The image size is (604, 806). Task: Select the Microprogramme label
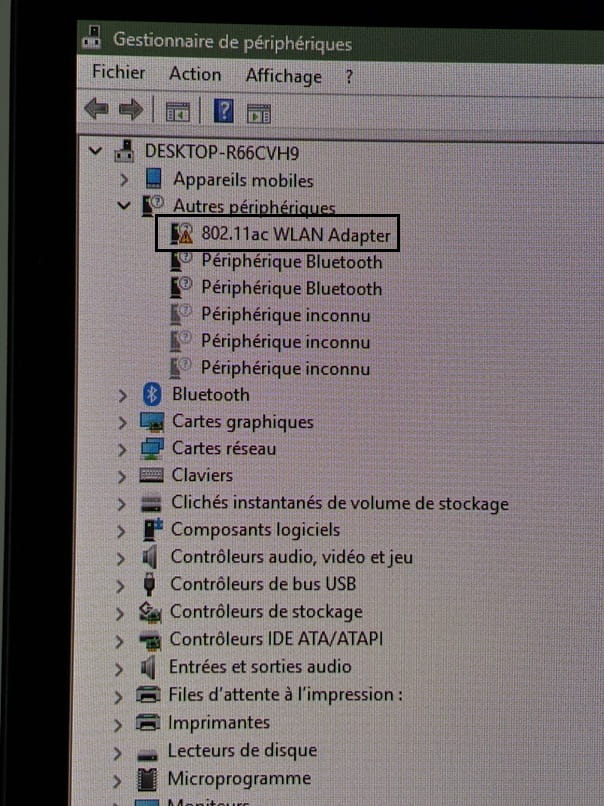pos(239,779)
